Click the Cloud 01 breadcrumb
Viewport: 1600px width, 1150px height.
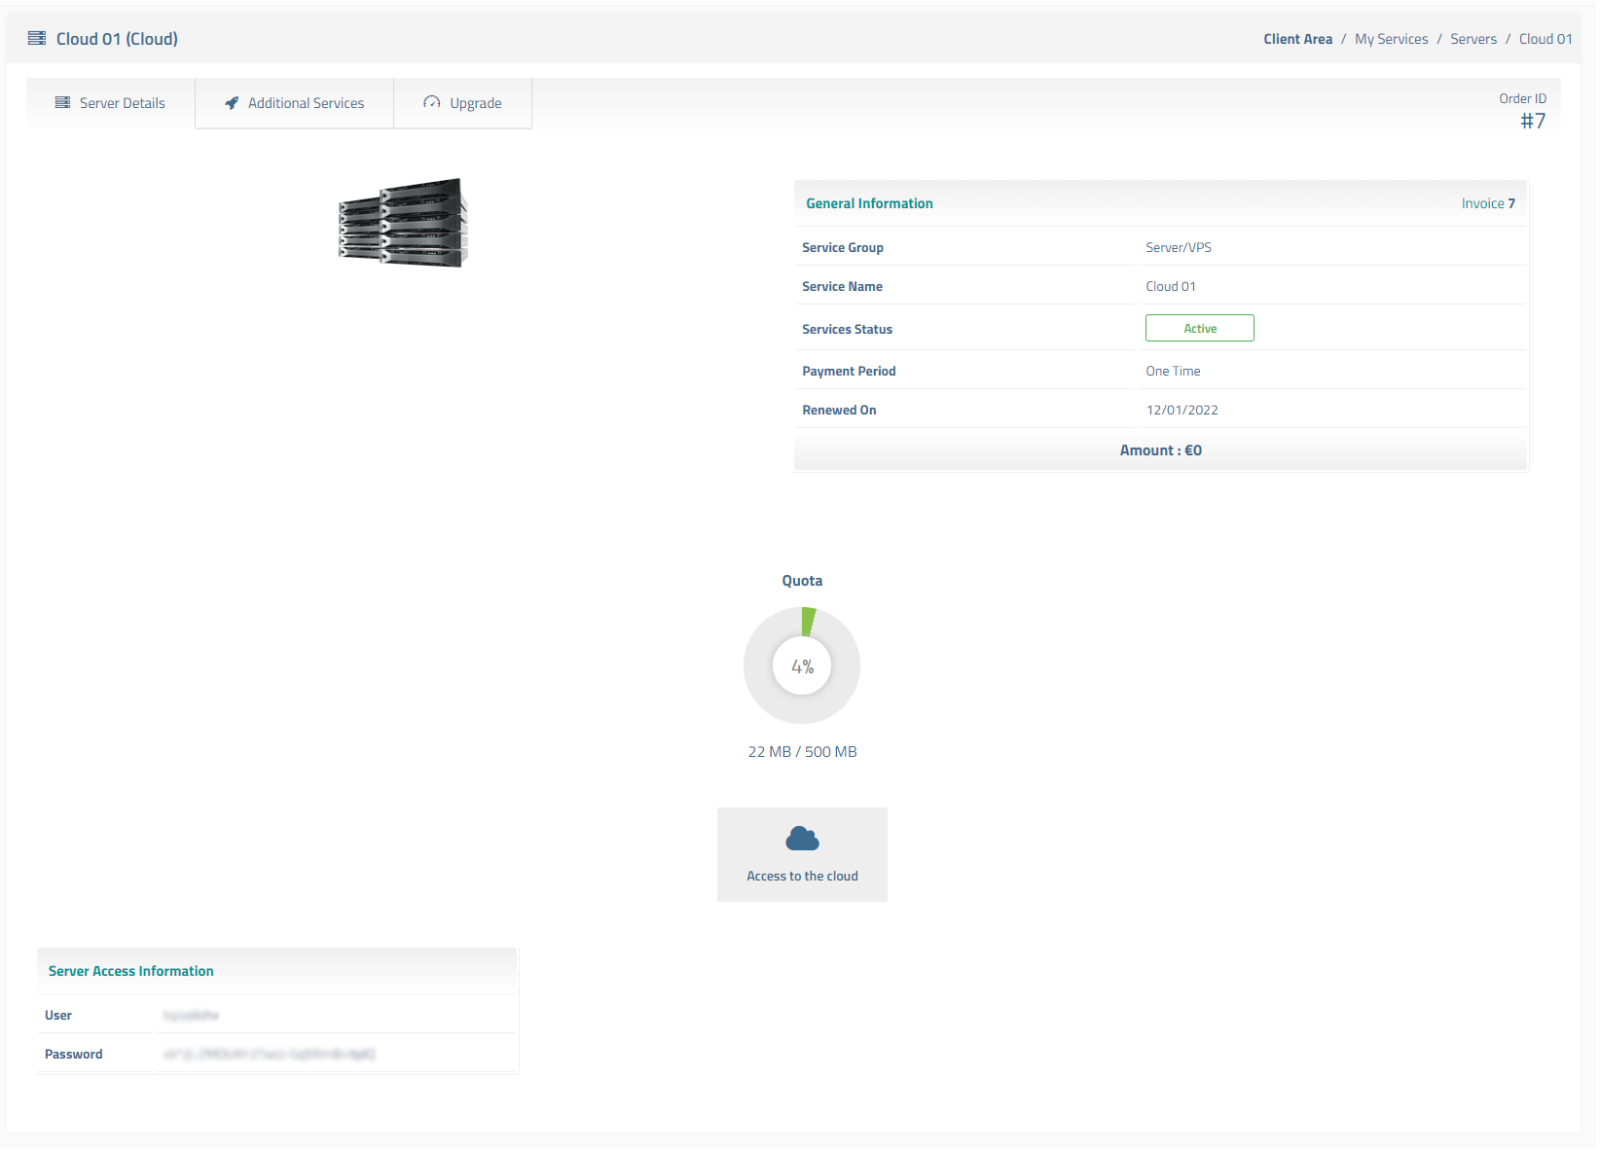click(1545, 39)
